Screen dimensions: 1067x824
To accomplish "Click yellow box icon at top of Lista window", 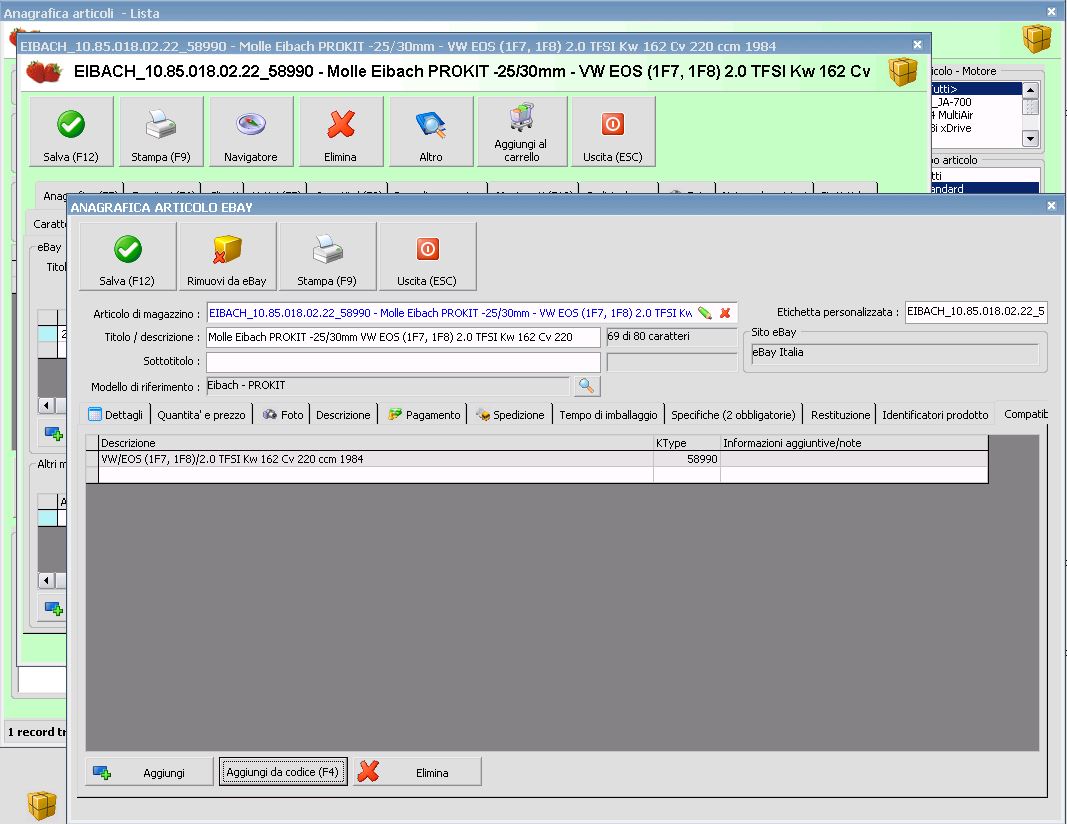I will 1037,38.
